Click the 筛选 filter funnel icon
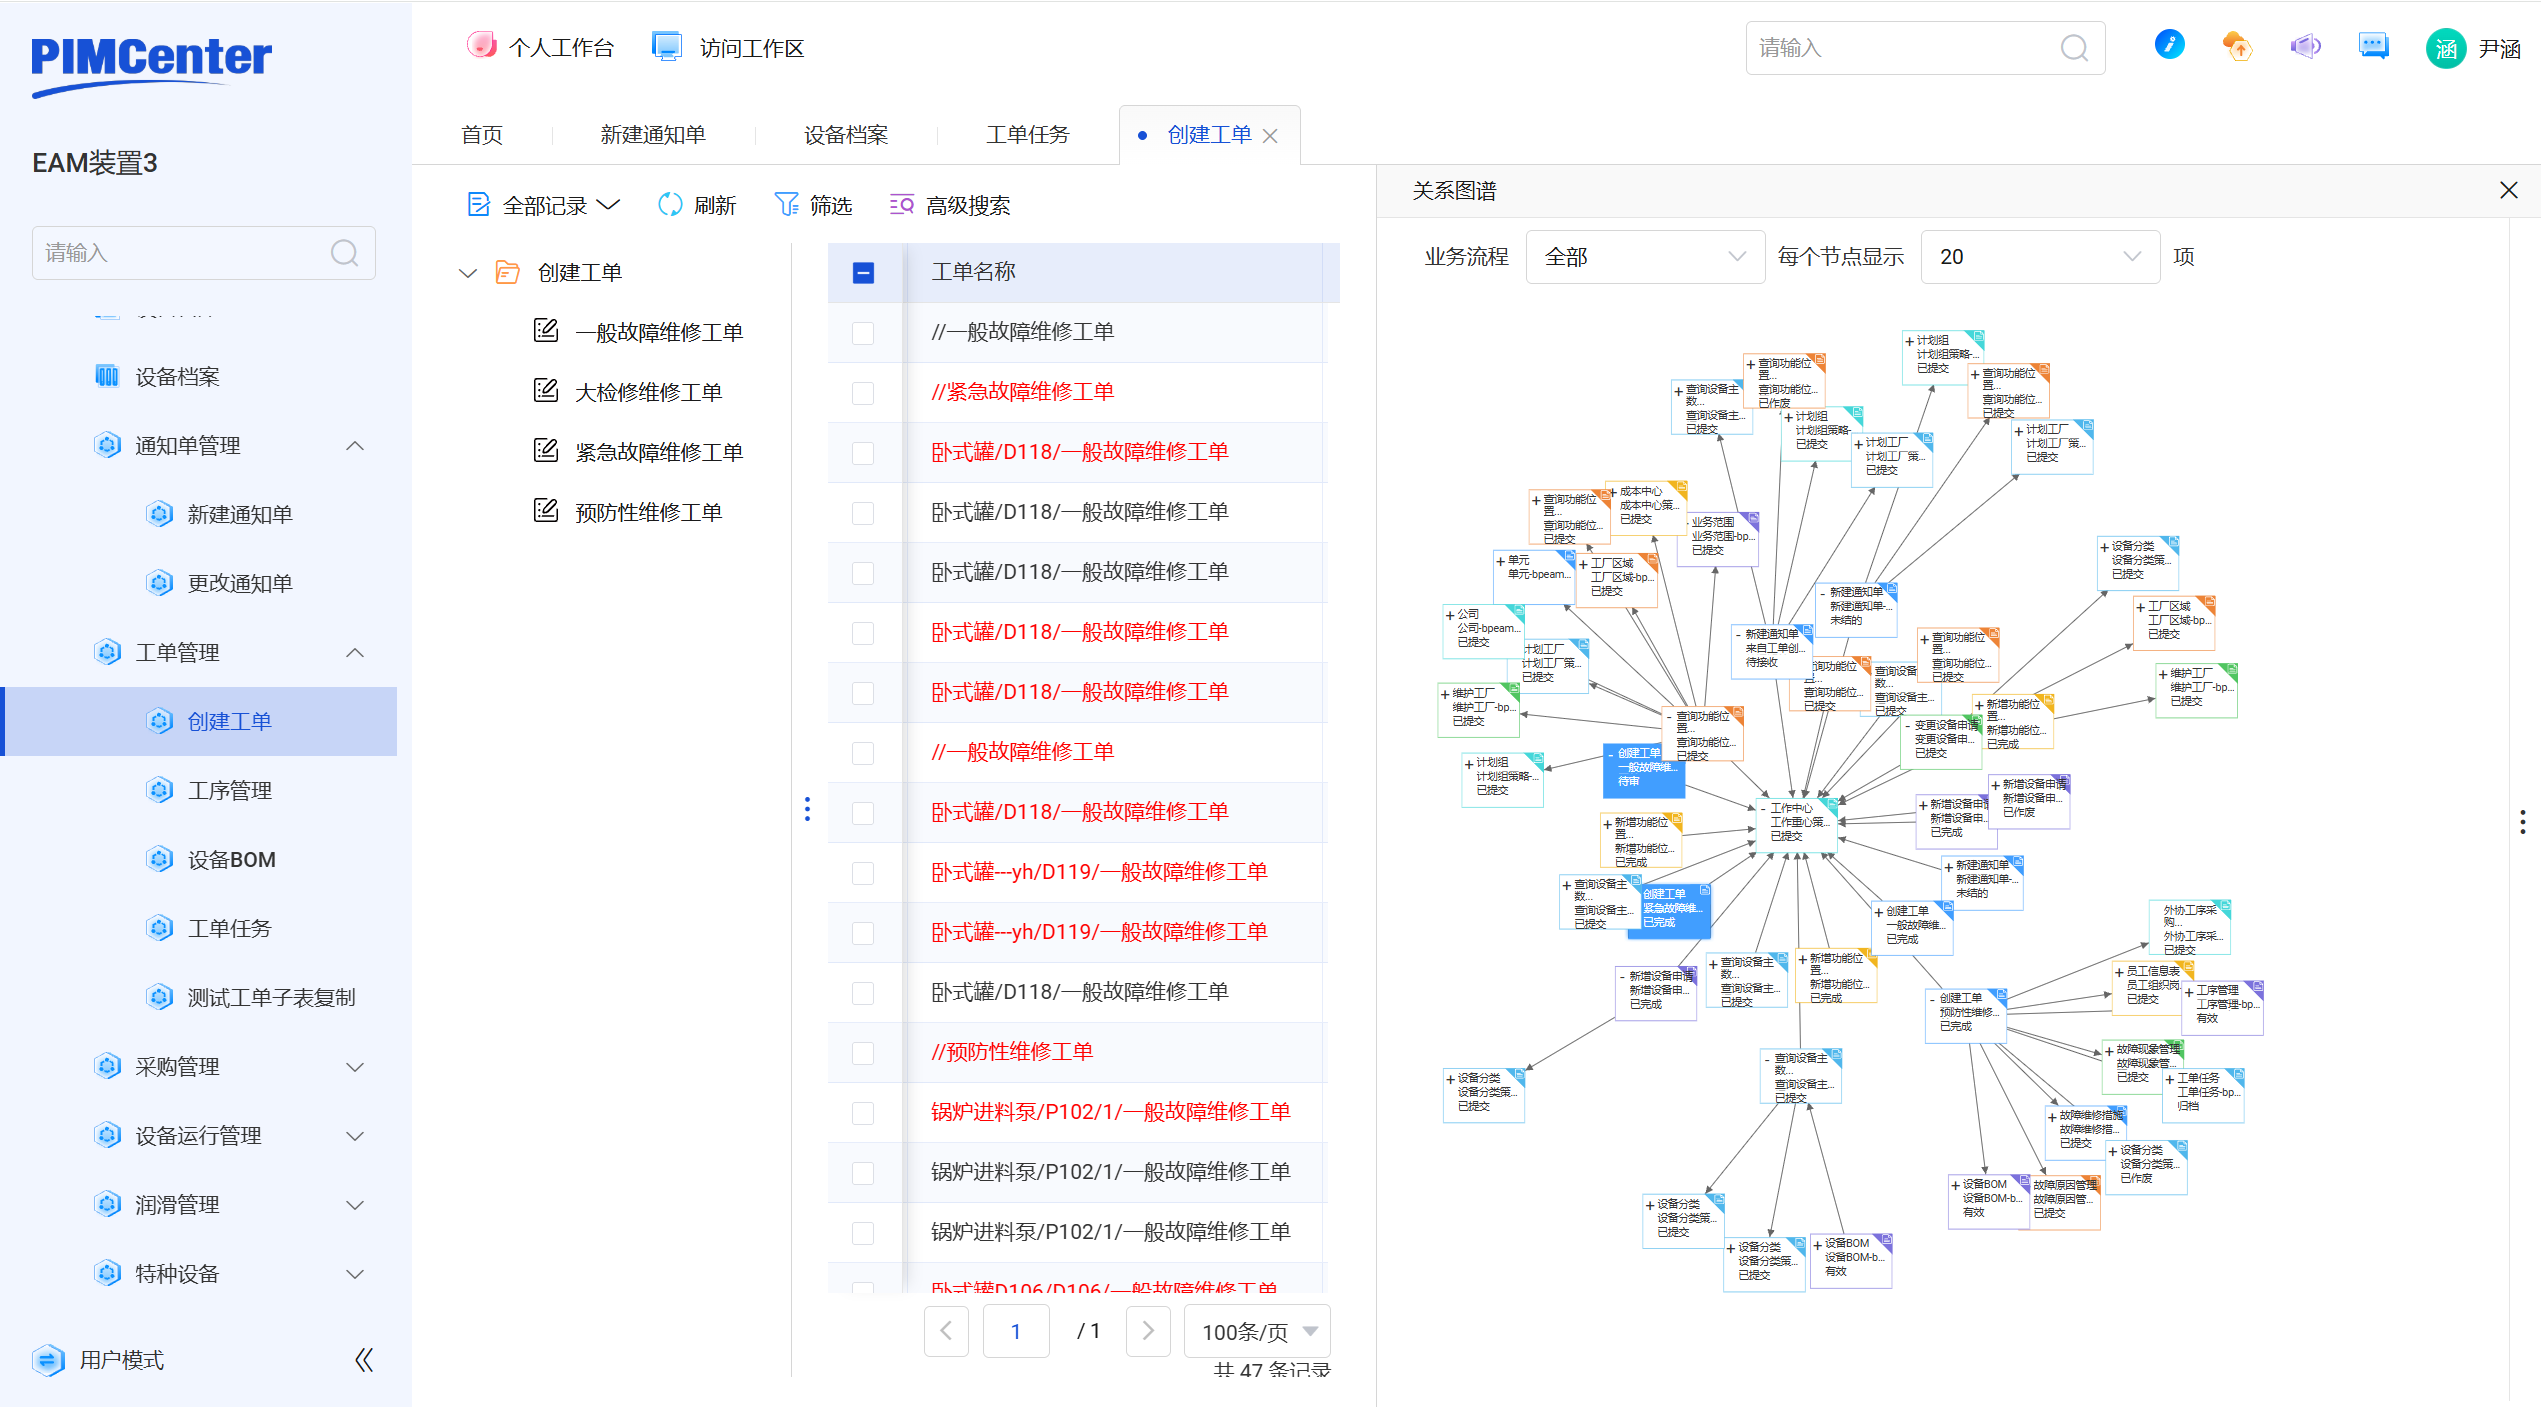Screen dimensions: 2541x1407 pos(787,205)
